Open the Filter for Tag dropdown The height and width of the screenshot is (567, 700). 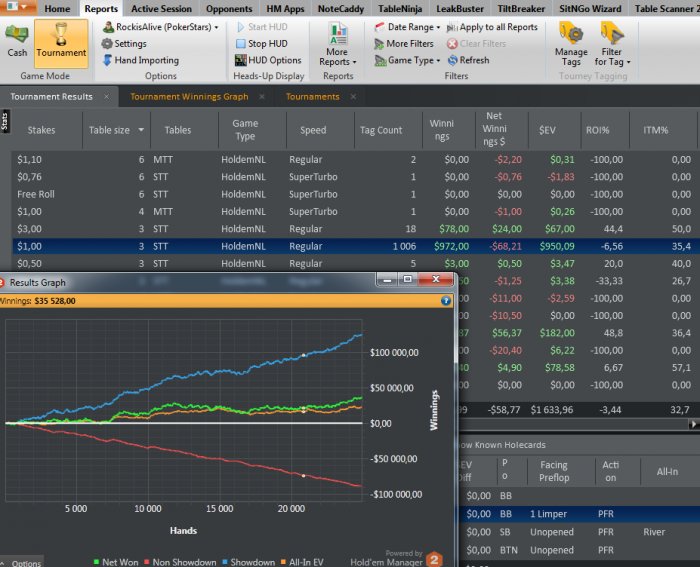tap(612, 45)
